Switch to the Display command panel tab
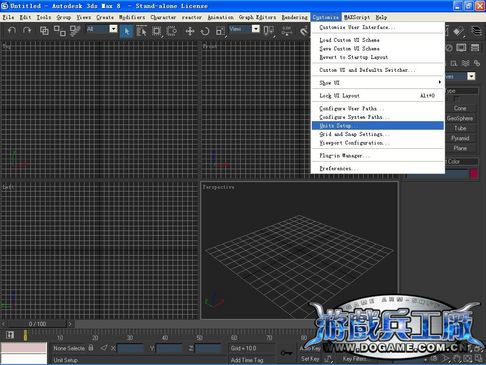Screen dimensions: 486x365 pos(461,47)
